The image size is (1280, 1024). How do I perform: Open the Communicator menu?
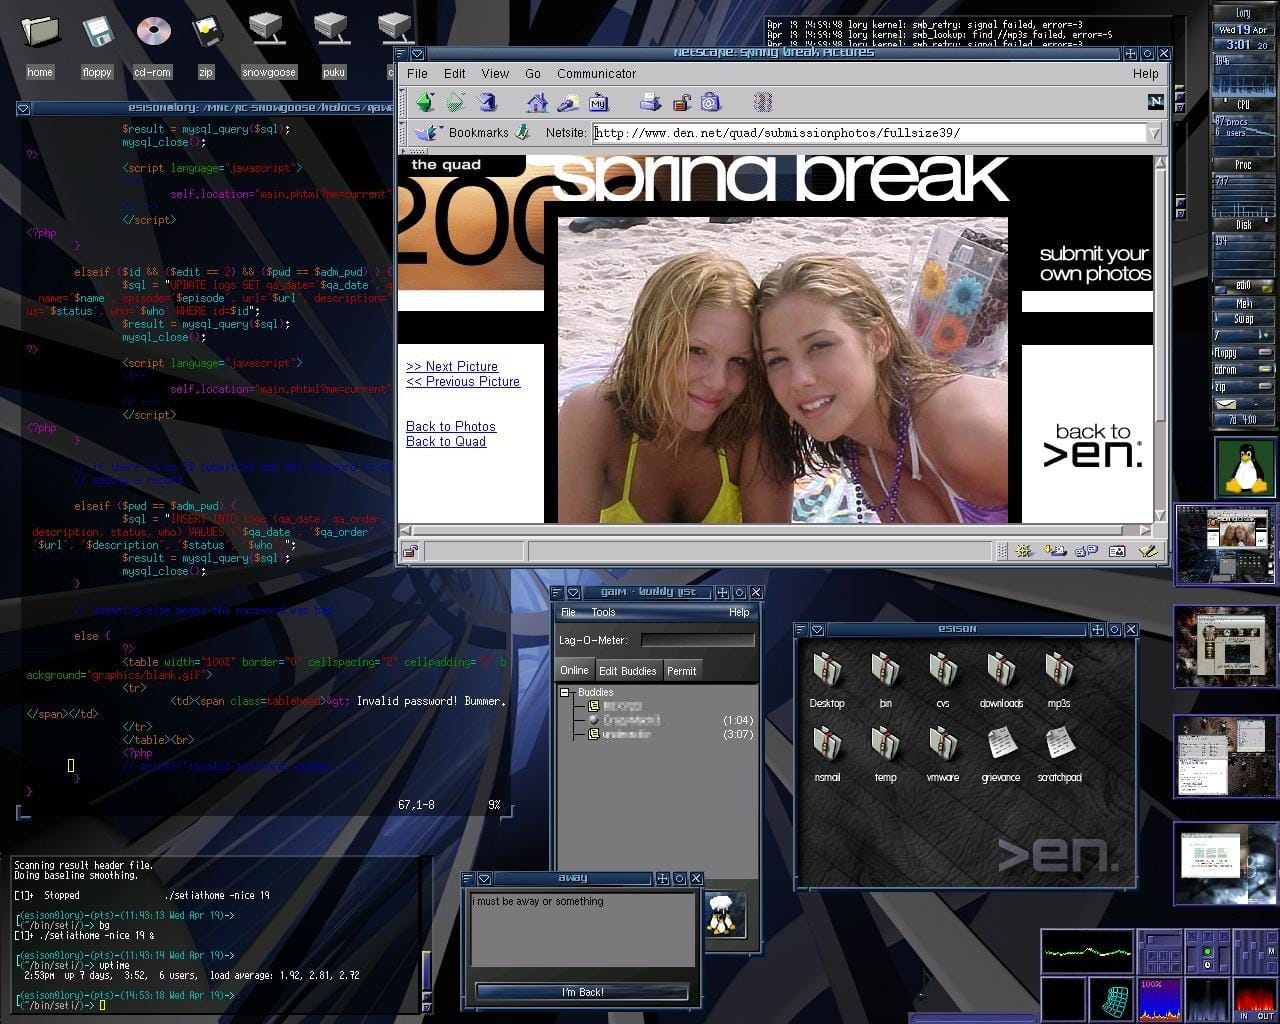[597, 73]
